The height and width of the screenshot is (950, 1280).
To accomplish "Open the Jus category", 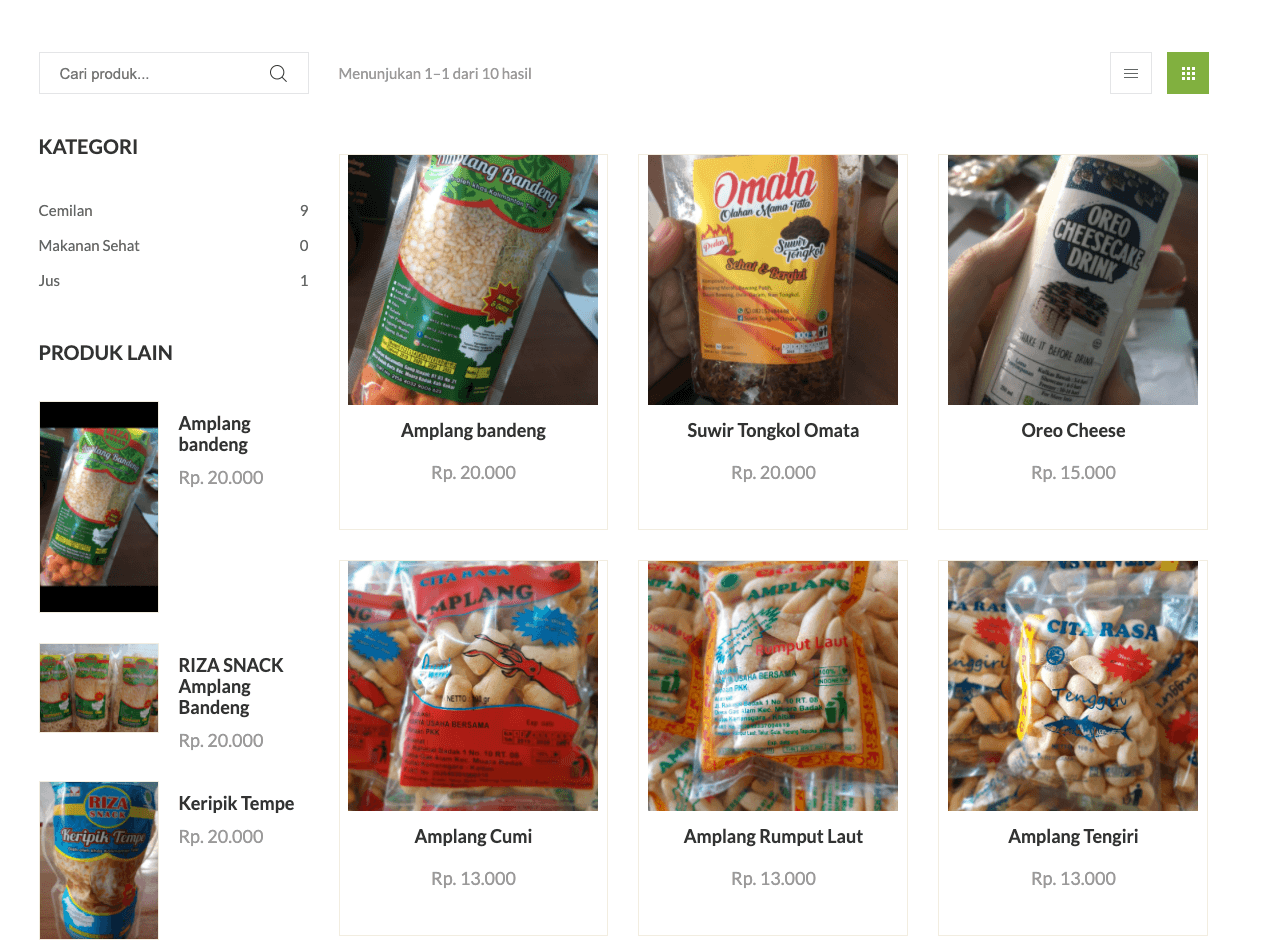I will coord(50,280).
